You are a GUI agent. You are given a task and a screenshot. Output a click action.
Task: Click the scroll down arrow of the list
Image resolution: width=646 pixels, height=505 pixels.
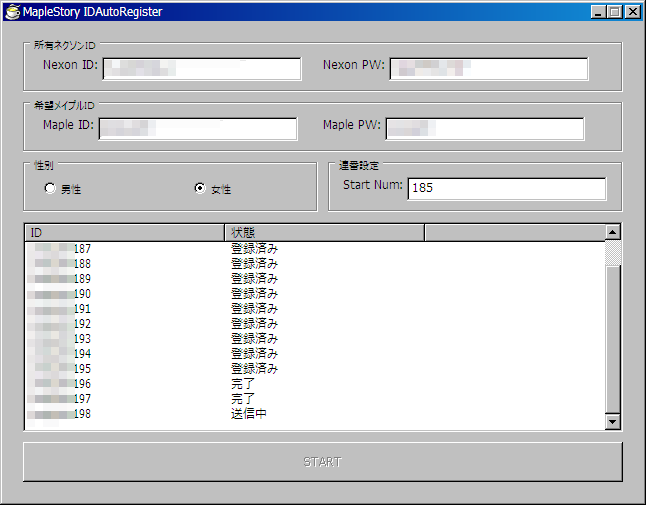(x=613, y=421)
